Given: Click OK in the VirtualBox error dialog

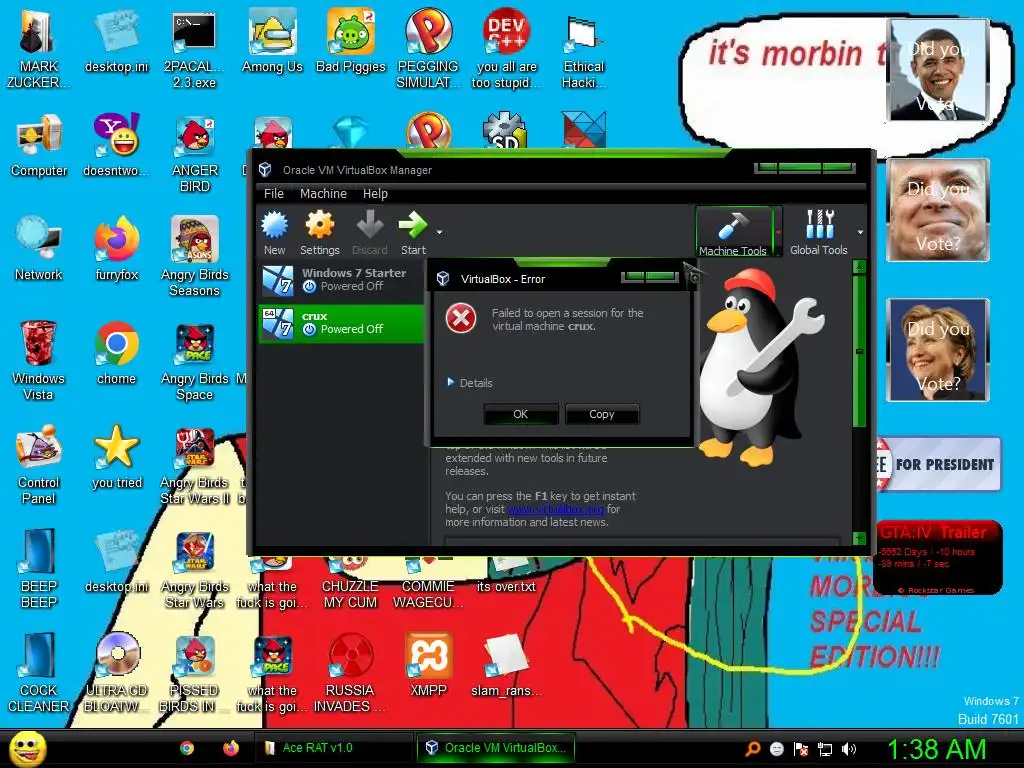Looking at the screenshot, I should click(520, 414).
